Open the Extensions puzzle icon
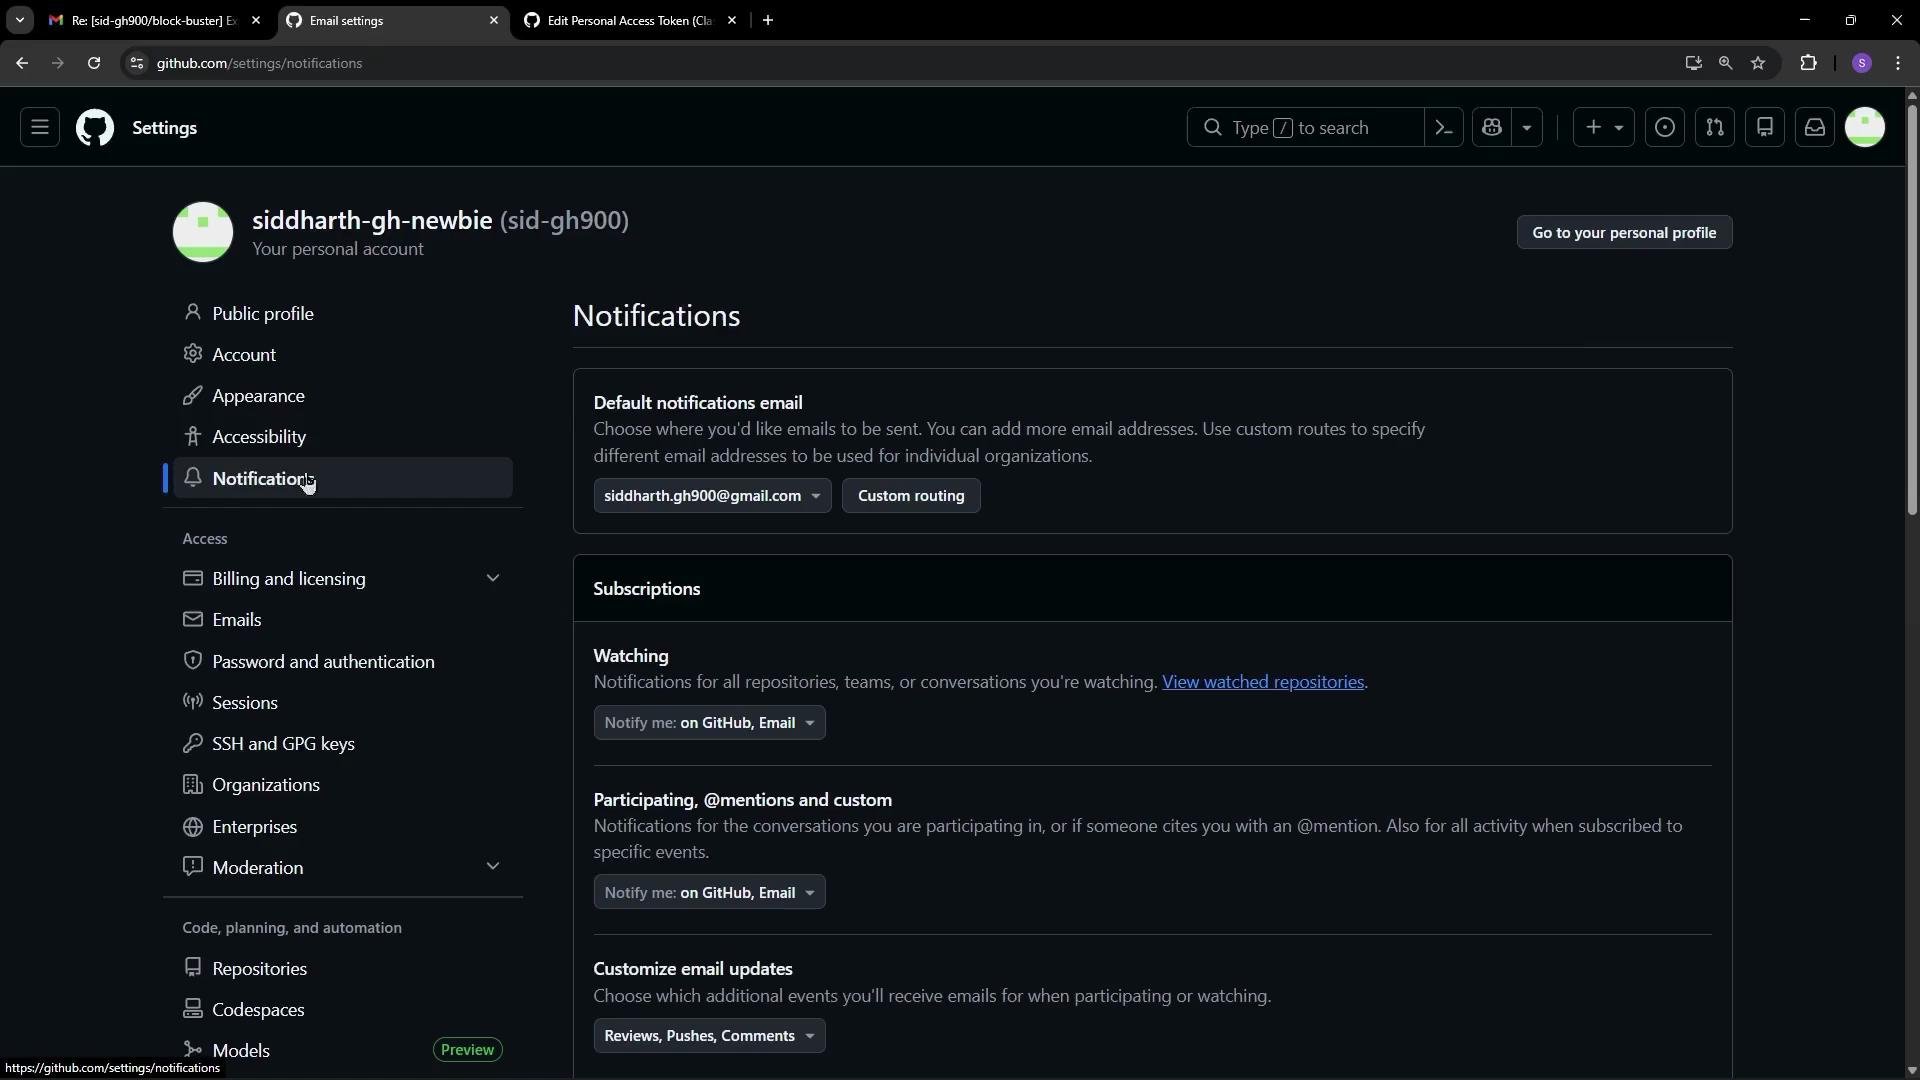The image size is (1920, 1080). coord(1808,63)
